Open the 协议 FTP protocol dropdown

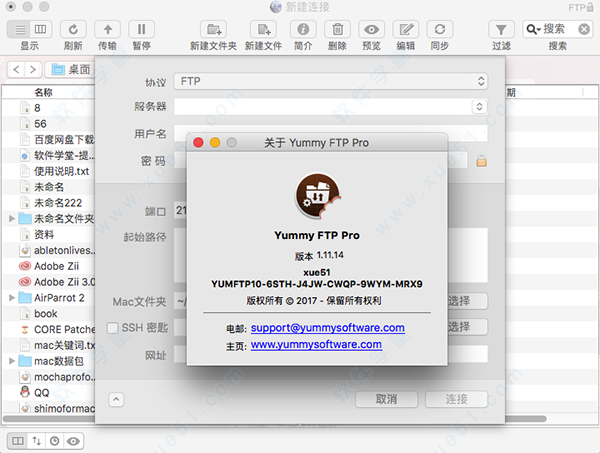coord(331,81)
